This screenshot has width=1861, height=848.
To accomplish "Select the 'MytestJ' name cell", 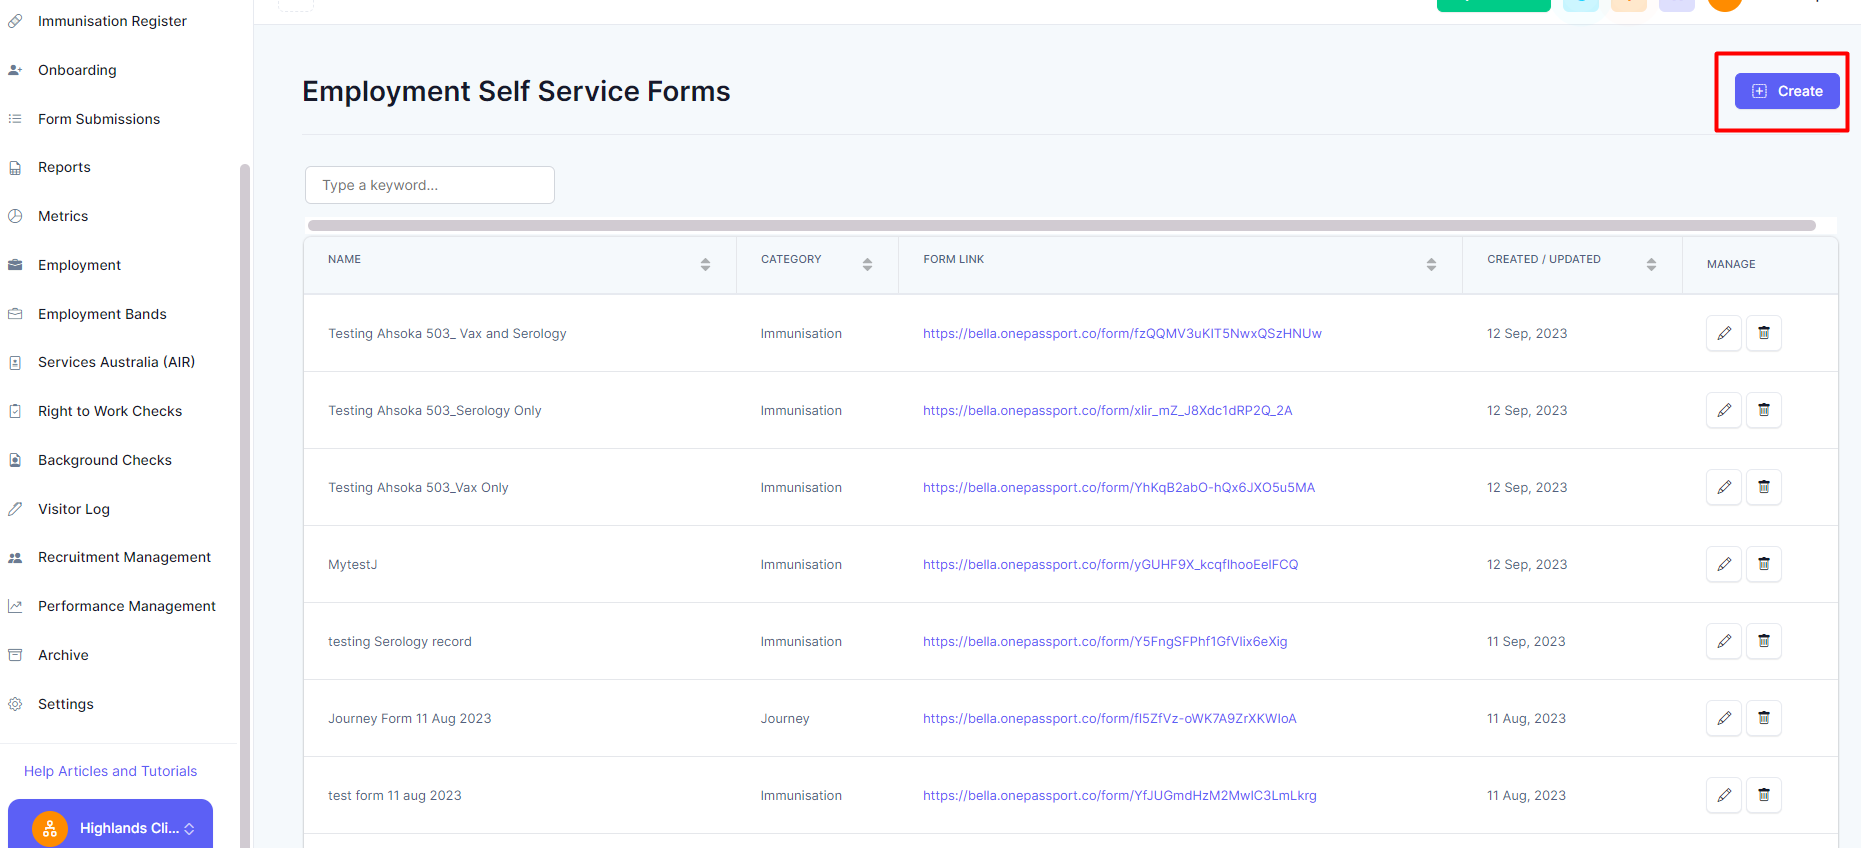I will coord(353,565).
